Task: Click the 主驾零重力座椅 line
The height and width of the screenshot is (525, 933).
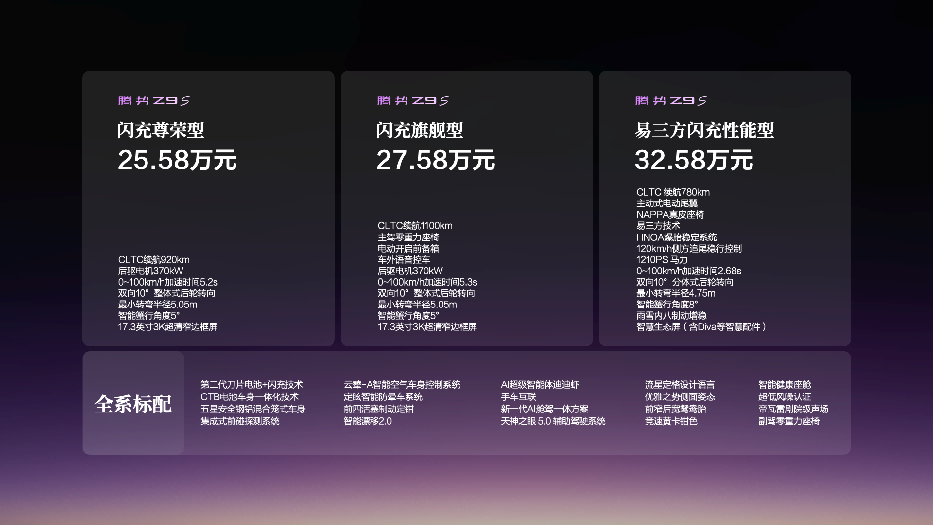Action: [408, 237]
